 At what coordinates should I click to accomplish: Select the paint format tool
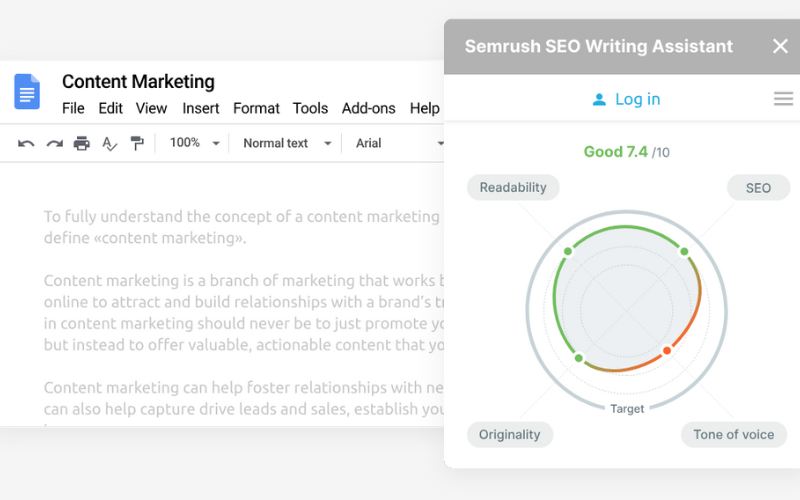(137, 144)
